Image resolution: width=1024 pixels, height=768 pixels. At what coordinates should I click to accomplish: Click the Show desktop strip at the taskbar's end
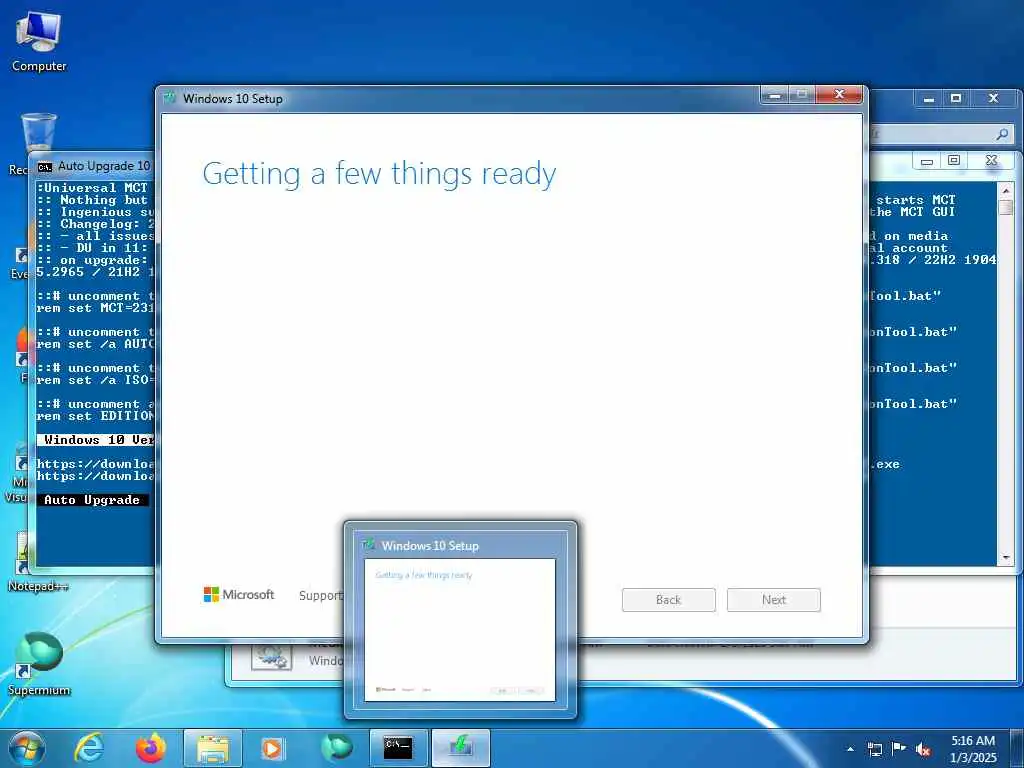[1017, 748]
